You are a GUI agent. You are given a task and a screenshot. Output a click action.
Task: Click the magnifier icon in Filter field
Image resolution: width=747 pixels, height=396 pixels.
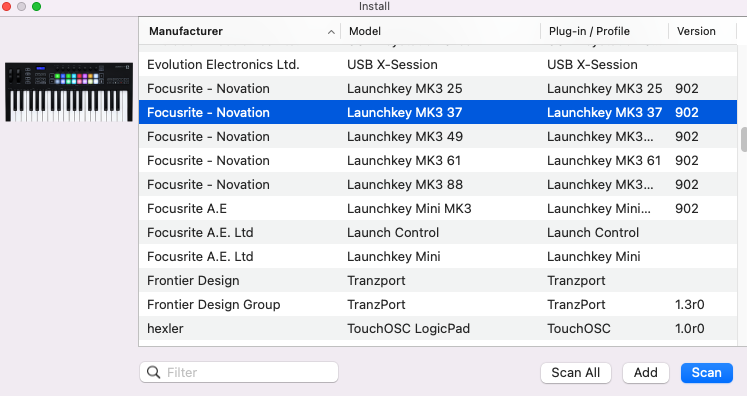tap(153, 372)
